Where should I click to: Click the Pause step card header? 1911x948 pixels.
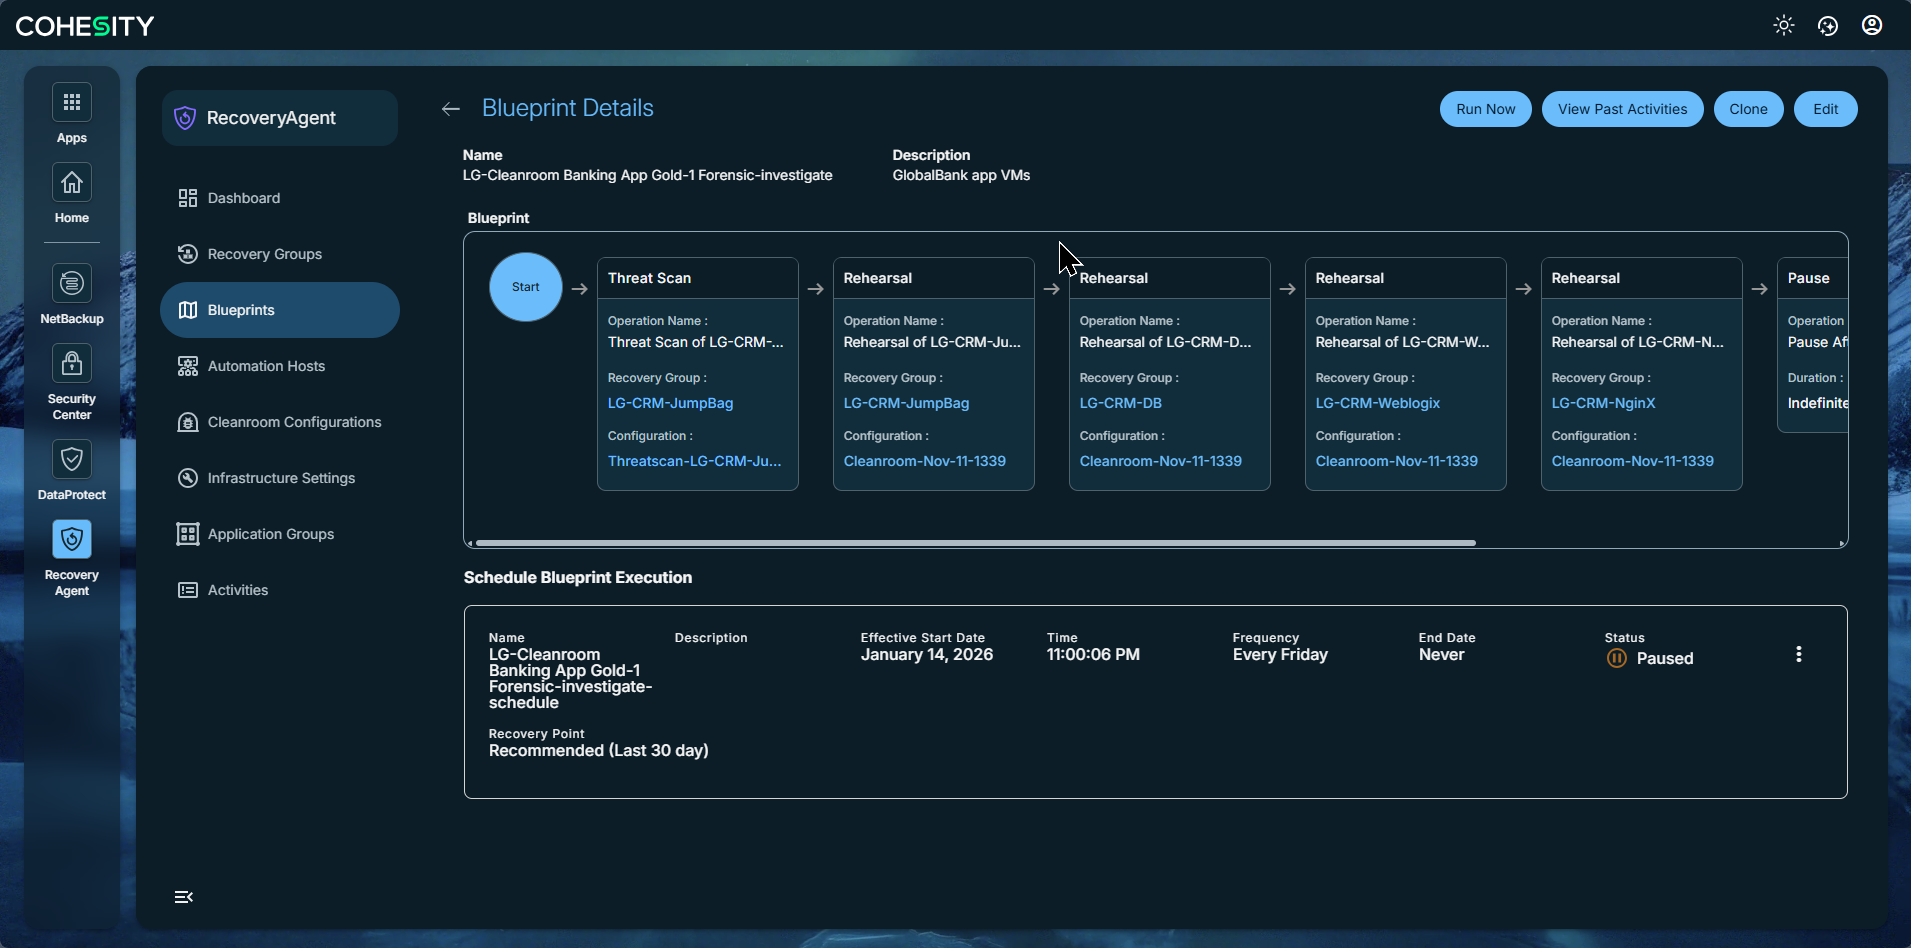tap(1812, 278)
